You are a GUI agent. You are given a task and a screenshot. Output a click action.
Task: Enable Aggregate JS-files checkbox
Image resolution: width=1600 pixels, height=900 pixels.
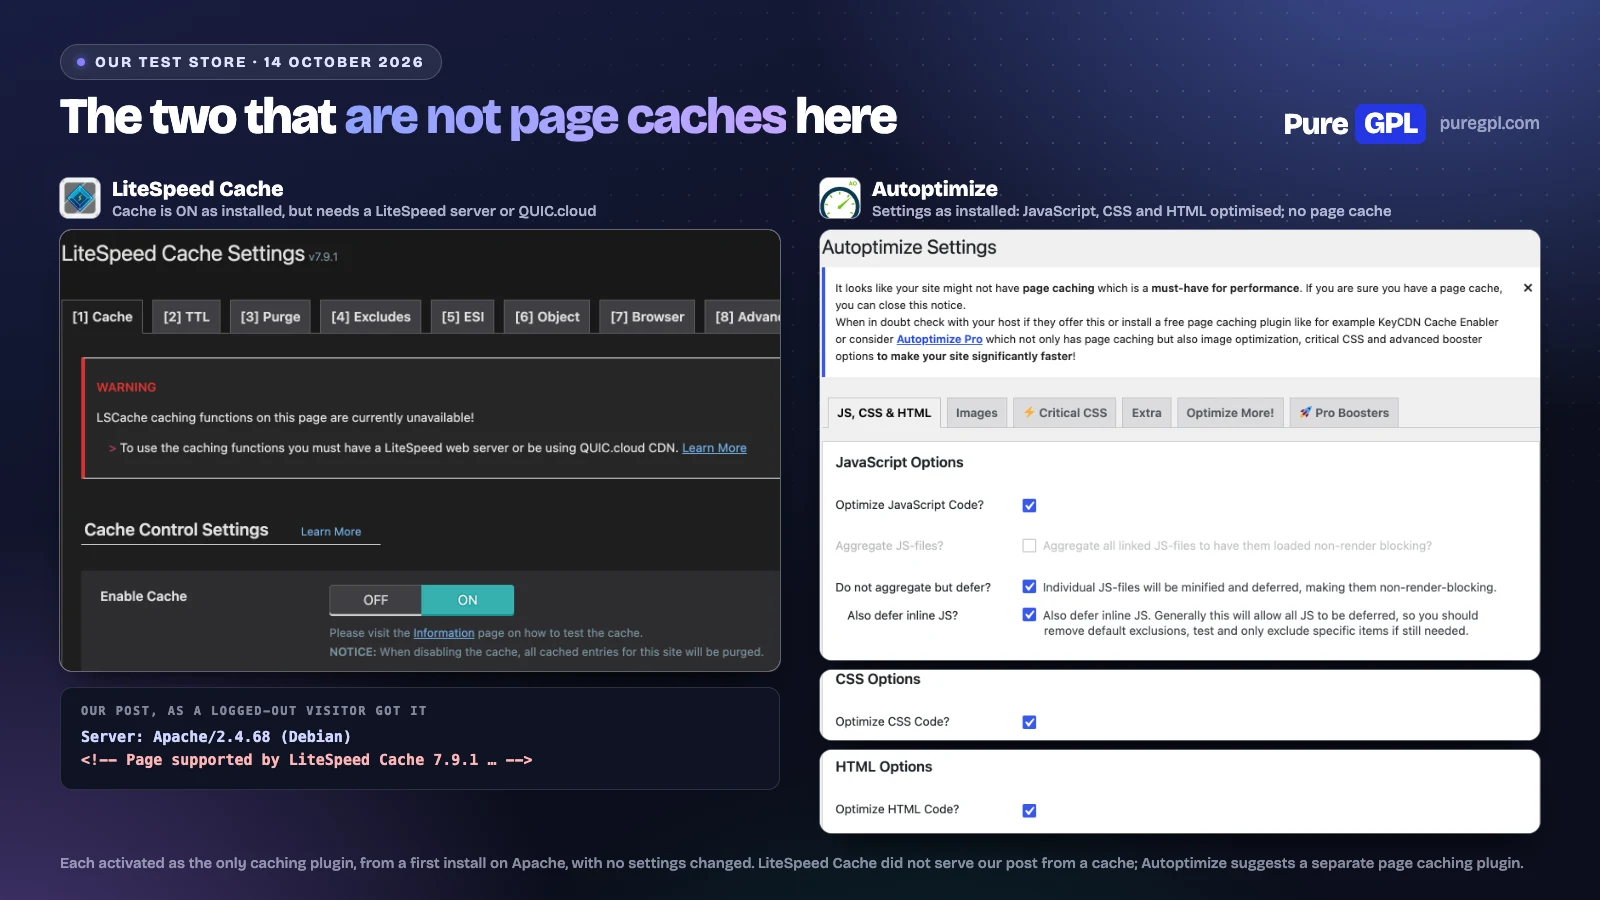click(x=1029, y=546)
